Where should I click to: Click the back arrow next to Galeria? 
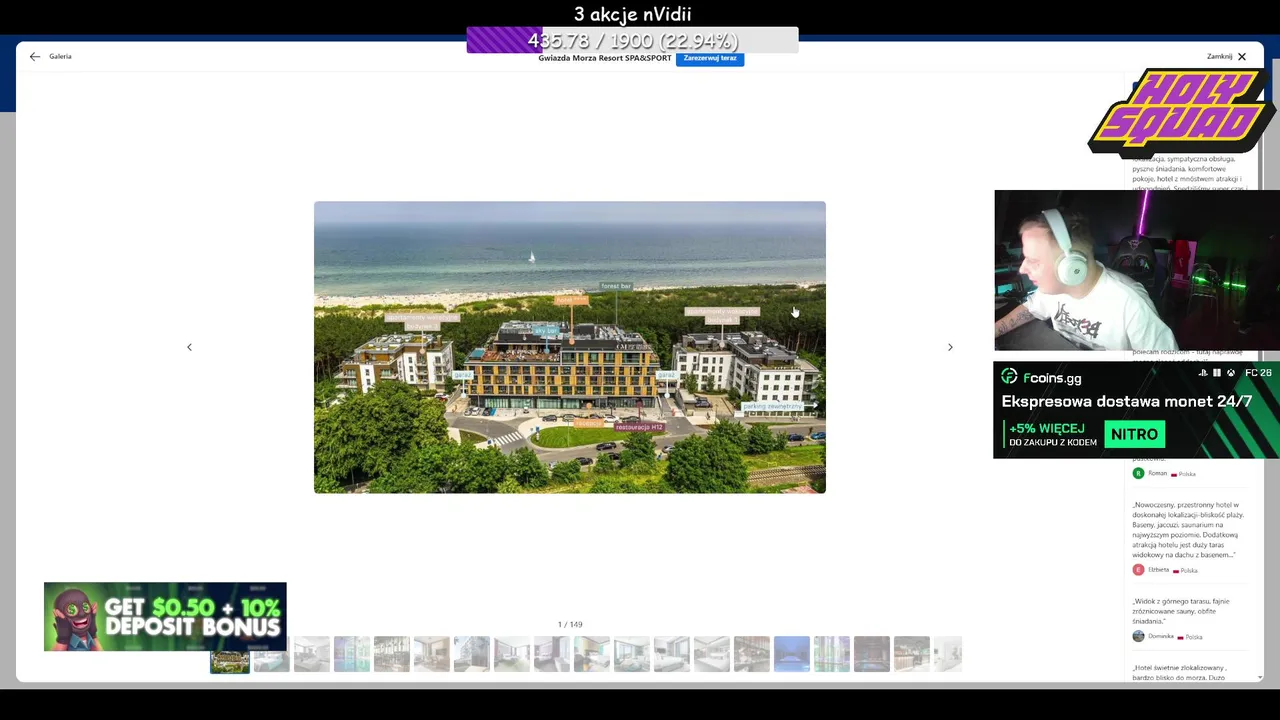click(x=35, y=57)
